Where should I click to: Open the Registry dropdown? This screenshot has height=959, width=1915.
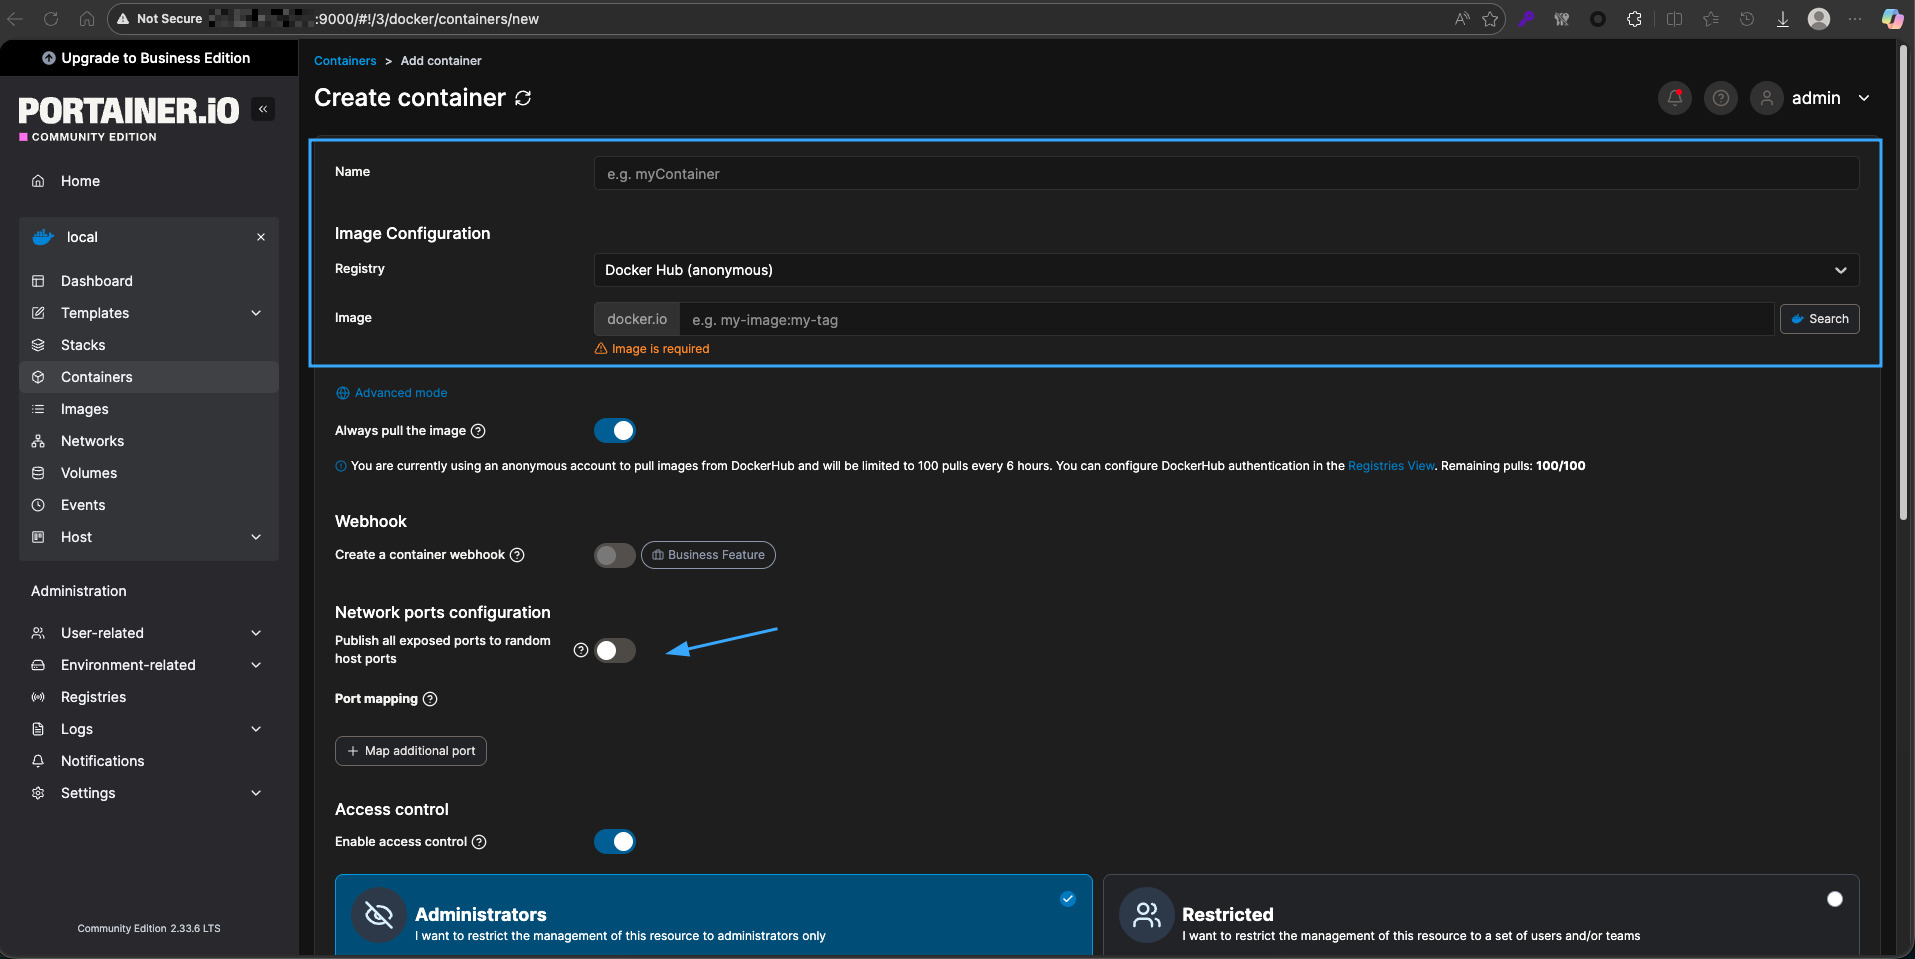[1225, 270]
